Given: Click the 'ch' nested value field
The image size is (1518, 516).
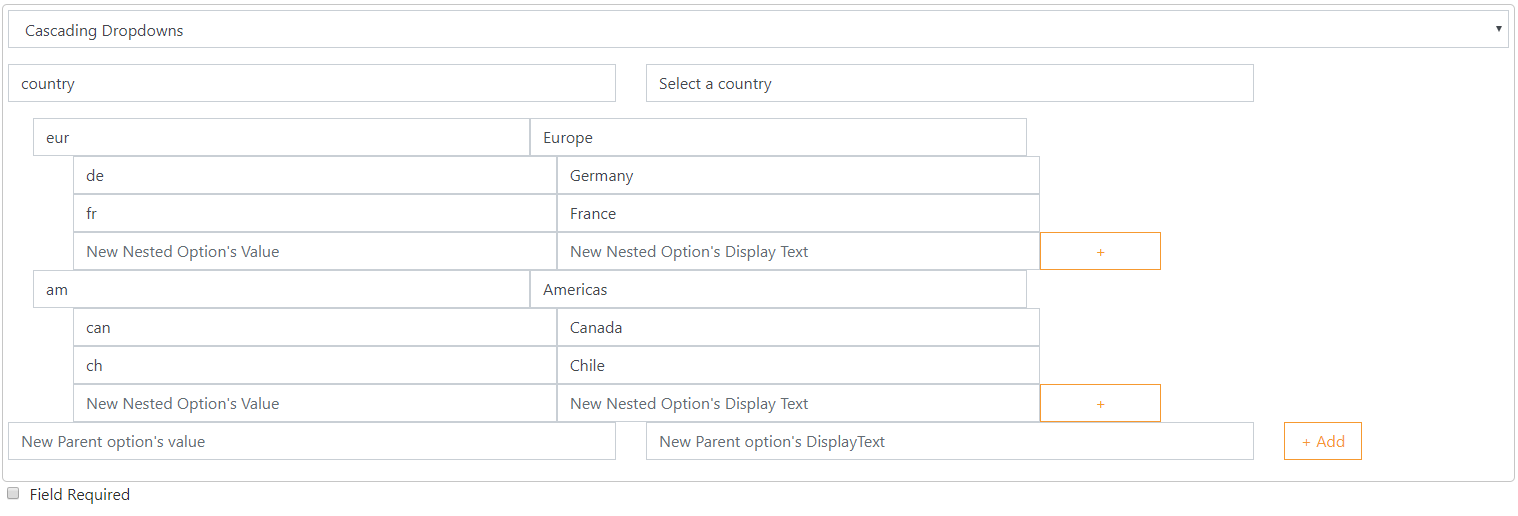Looking at the screenshot, I should tap(315, 365).
